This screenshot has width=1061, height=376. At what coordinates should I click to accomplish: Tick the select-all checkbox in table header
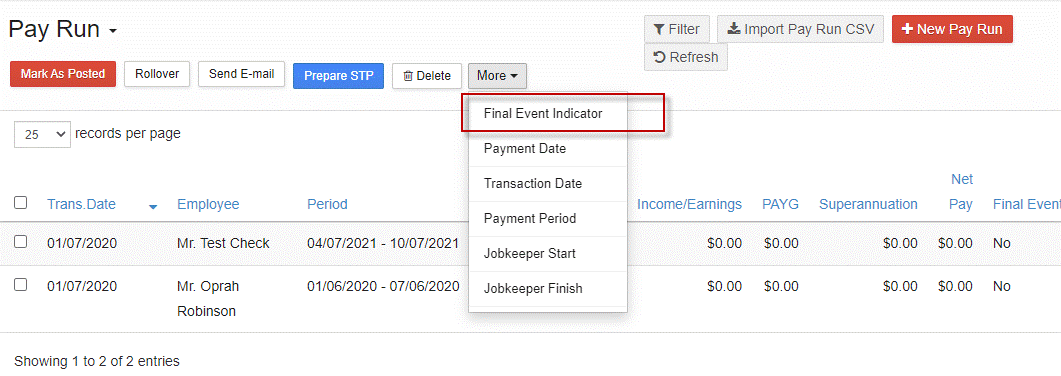pyautogui.click(x=21, y=203)
